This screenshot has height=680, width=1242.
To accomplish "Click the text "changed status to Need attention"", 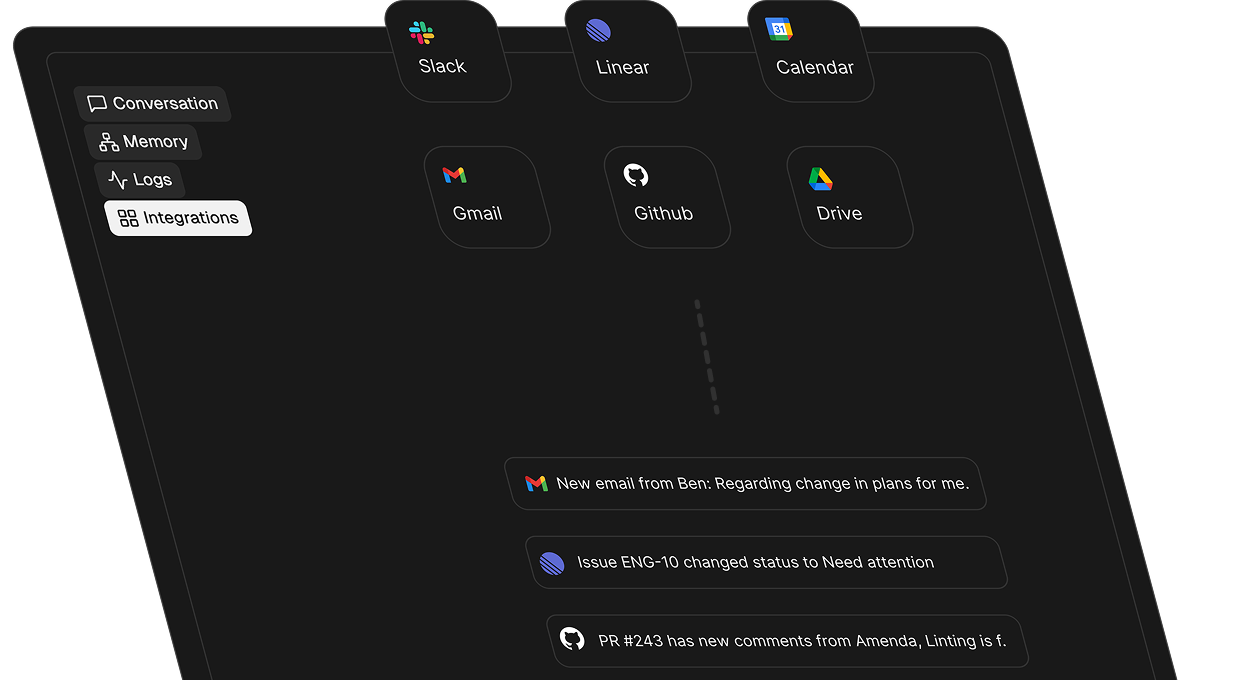I will 809,563.
